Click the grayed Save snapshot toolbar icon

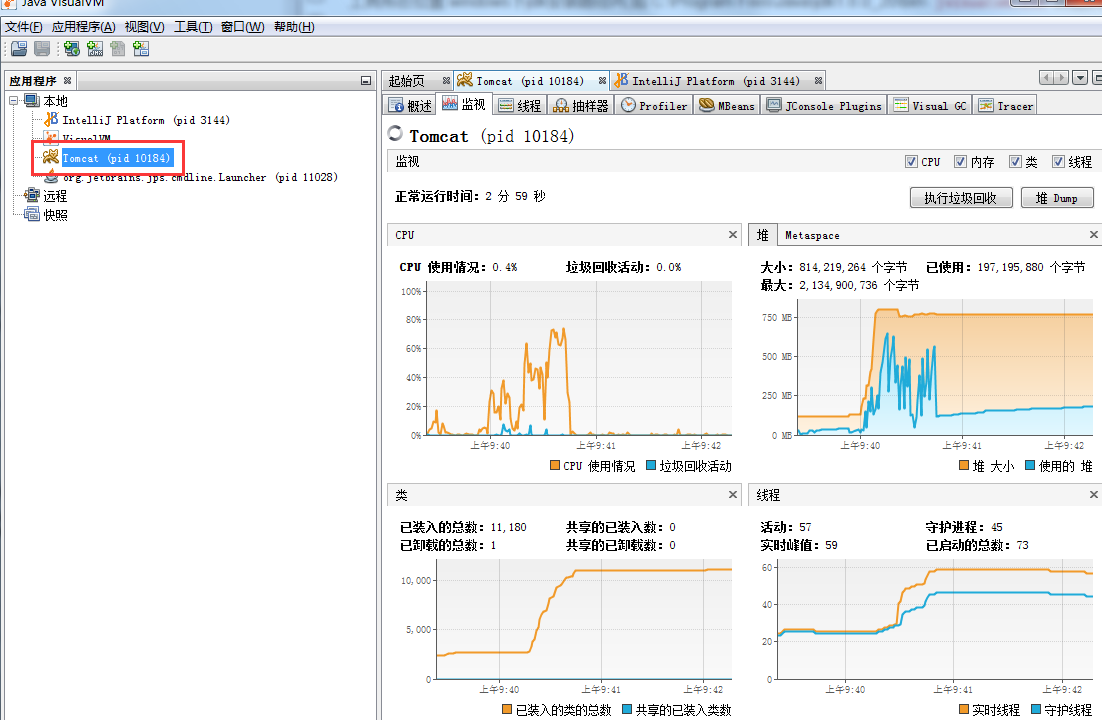[x=42, y=49]
